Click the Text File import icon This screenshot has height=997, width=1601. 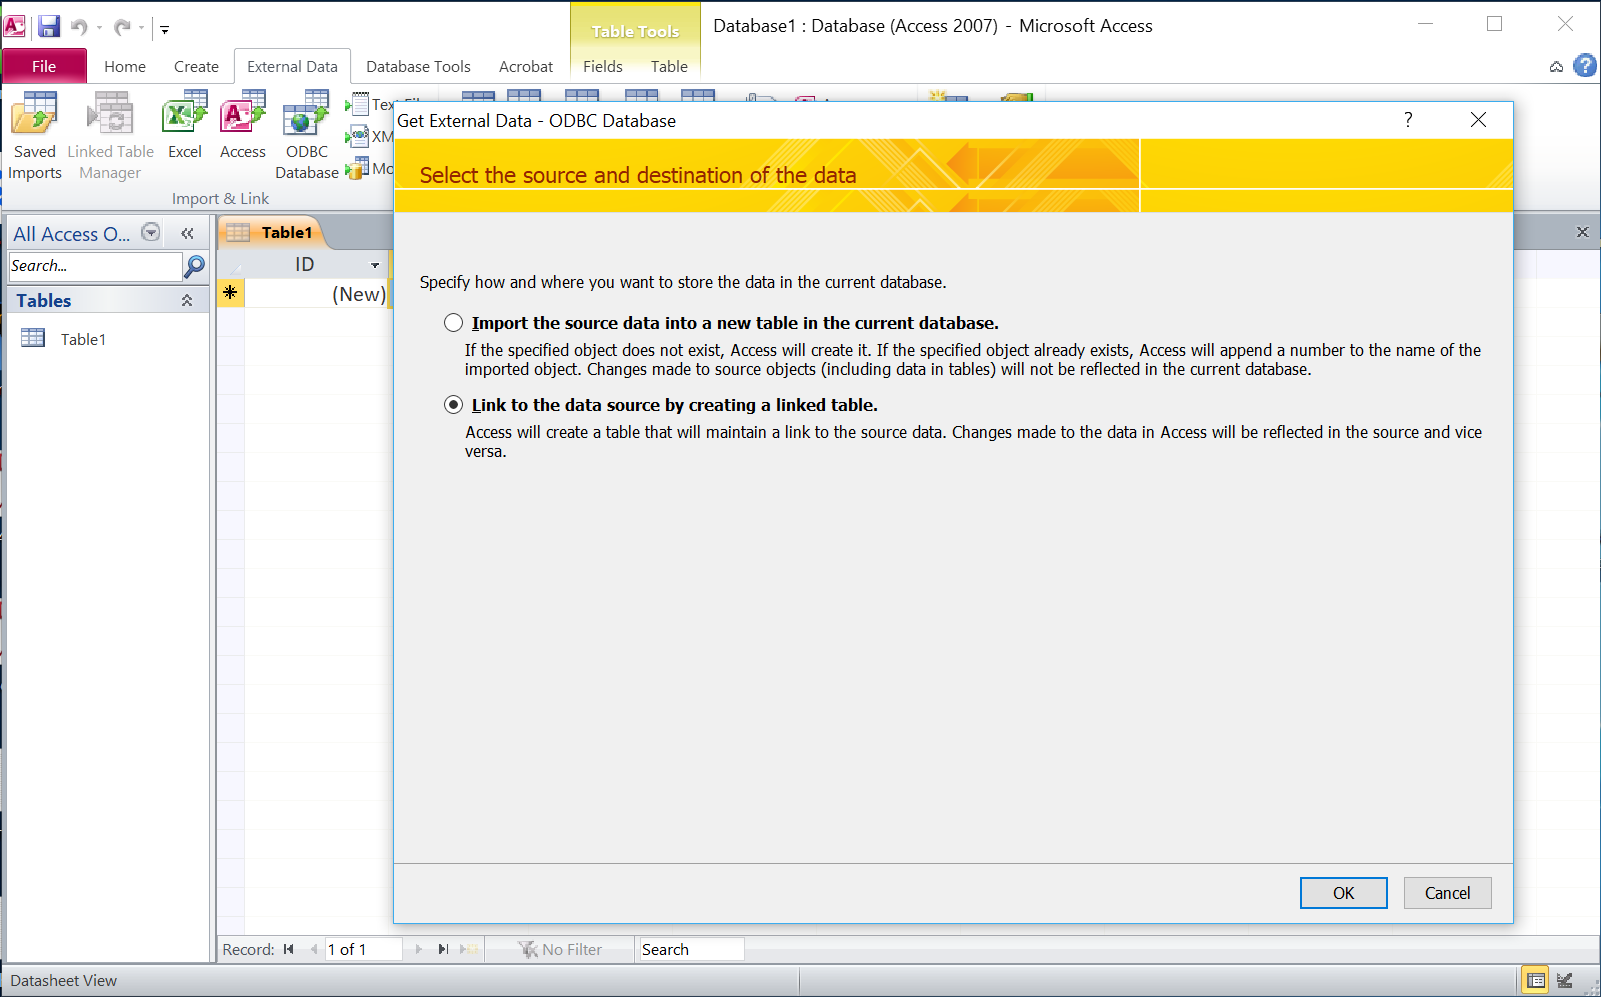pos(358,104)
